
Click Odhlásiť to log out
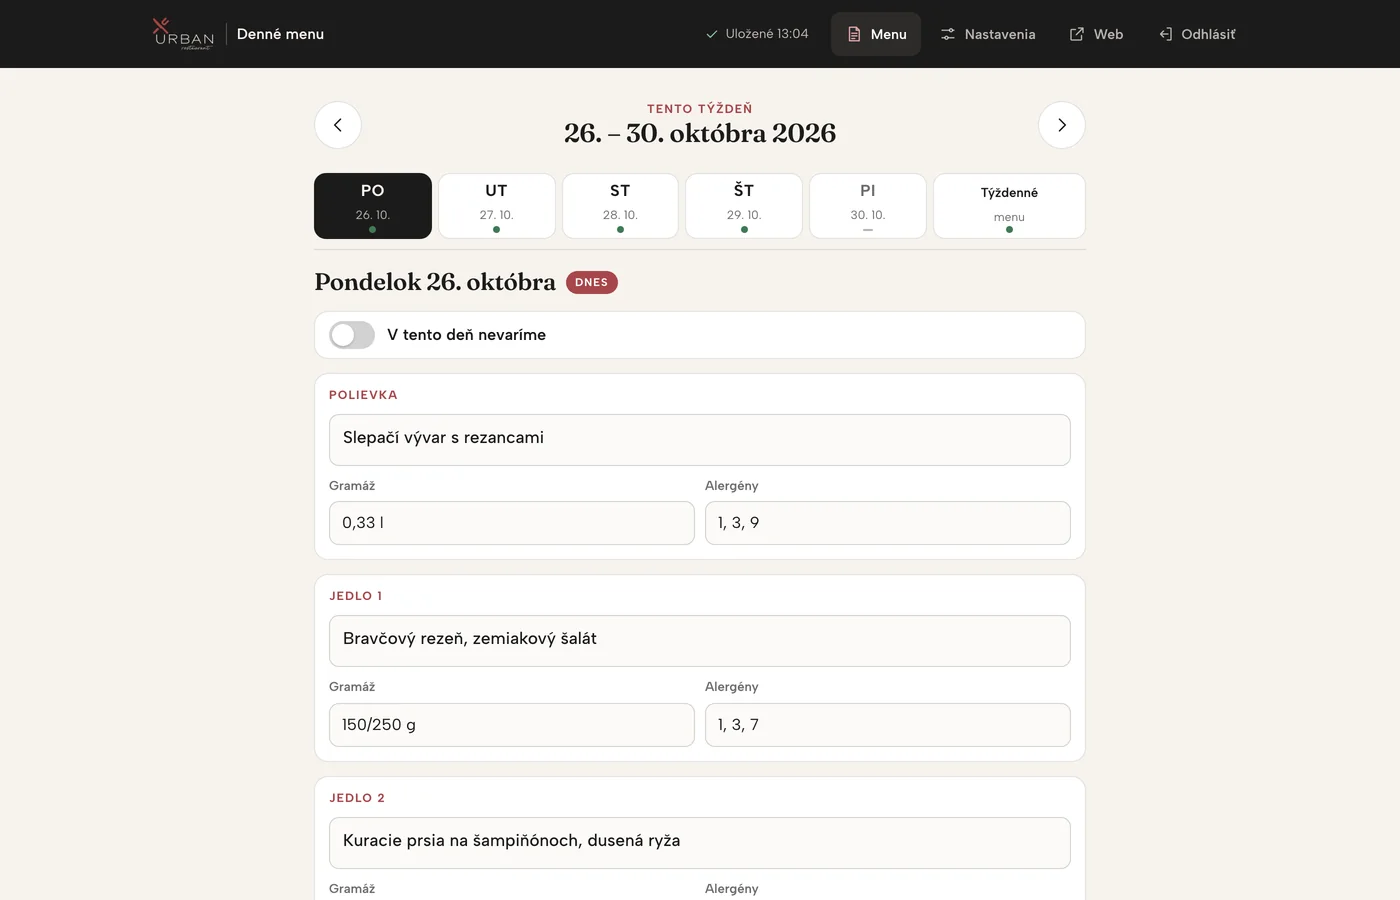pos(1197,34)
